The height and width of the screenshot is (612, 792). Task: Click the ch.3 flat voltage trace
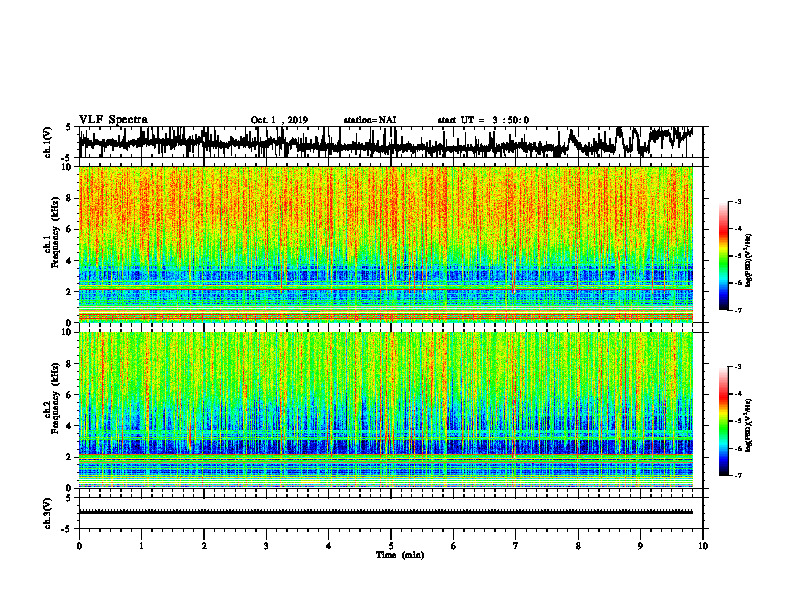tap(386, 512)
